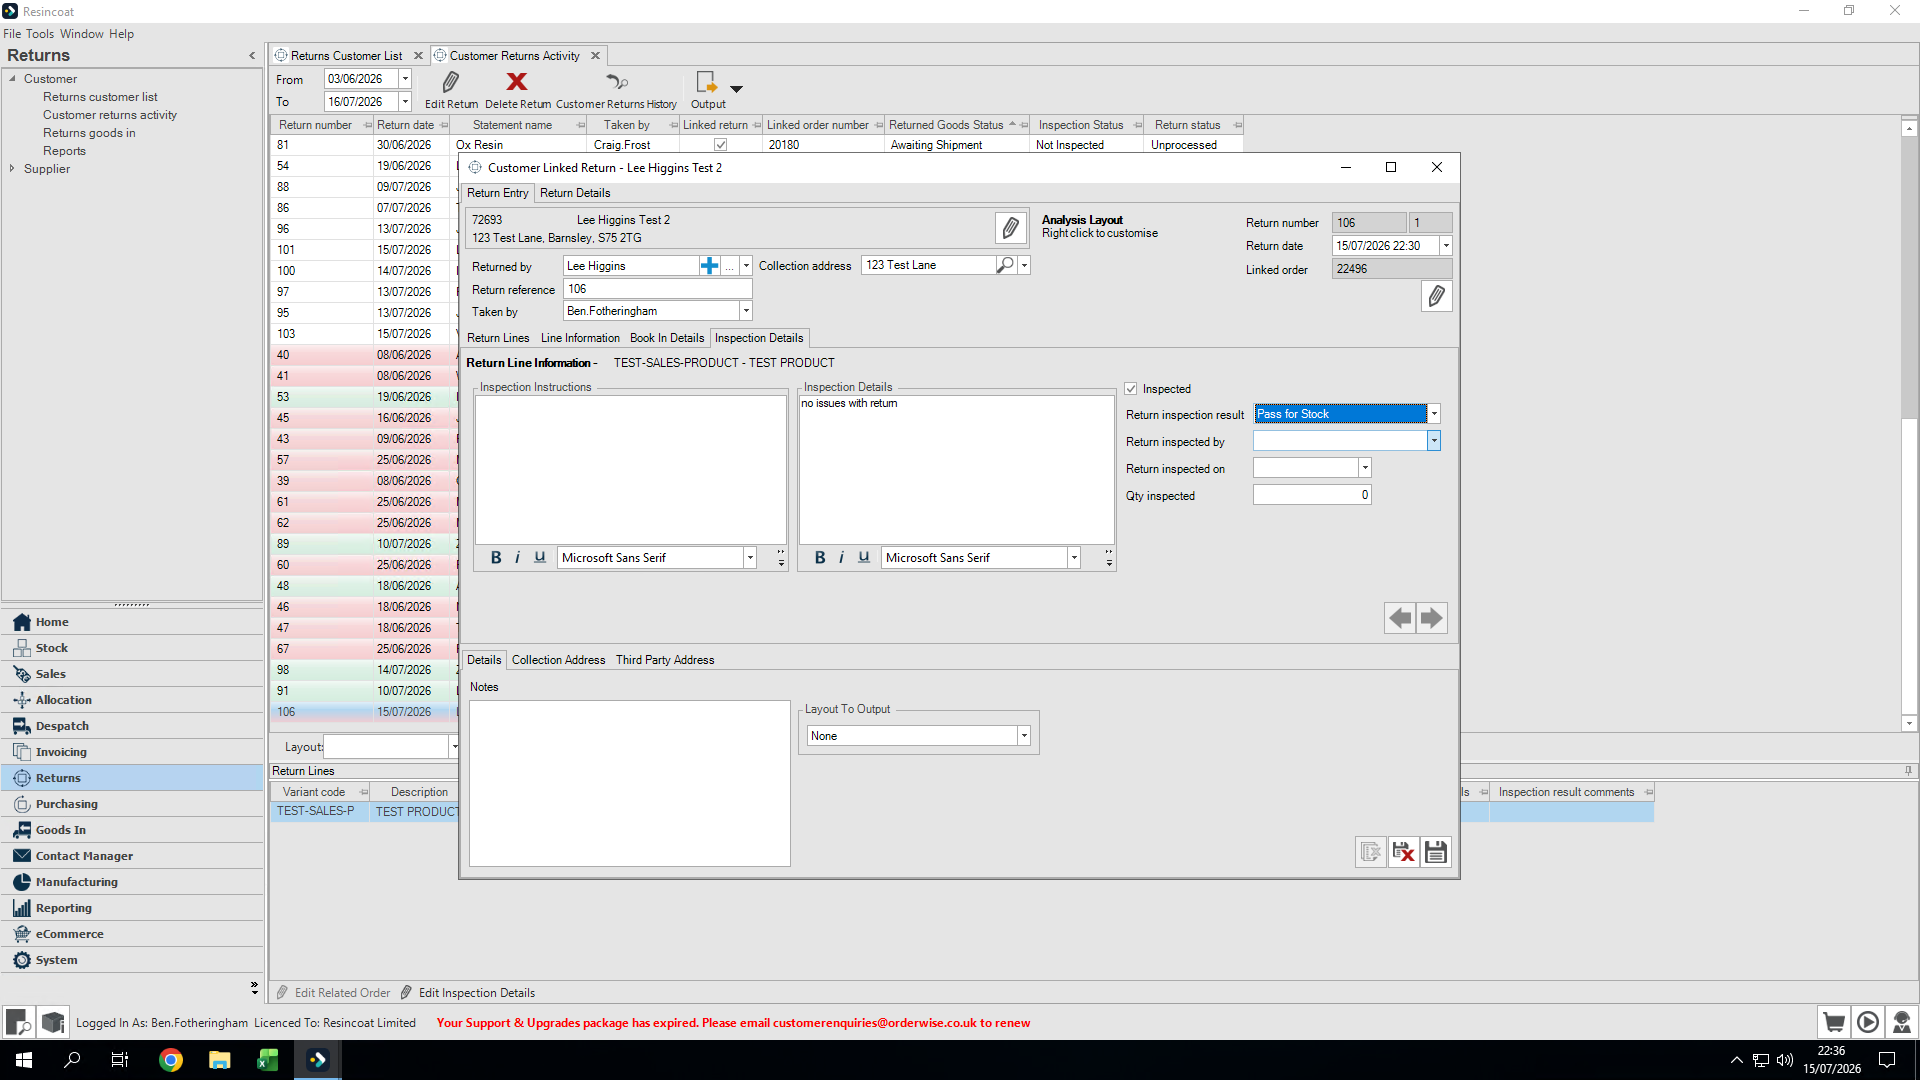Switch to Book In Details tab
Viewport: 1920px width, 1080px height.
[x=667, y=338]
